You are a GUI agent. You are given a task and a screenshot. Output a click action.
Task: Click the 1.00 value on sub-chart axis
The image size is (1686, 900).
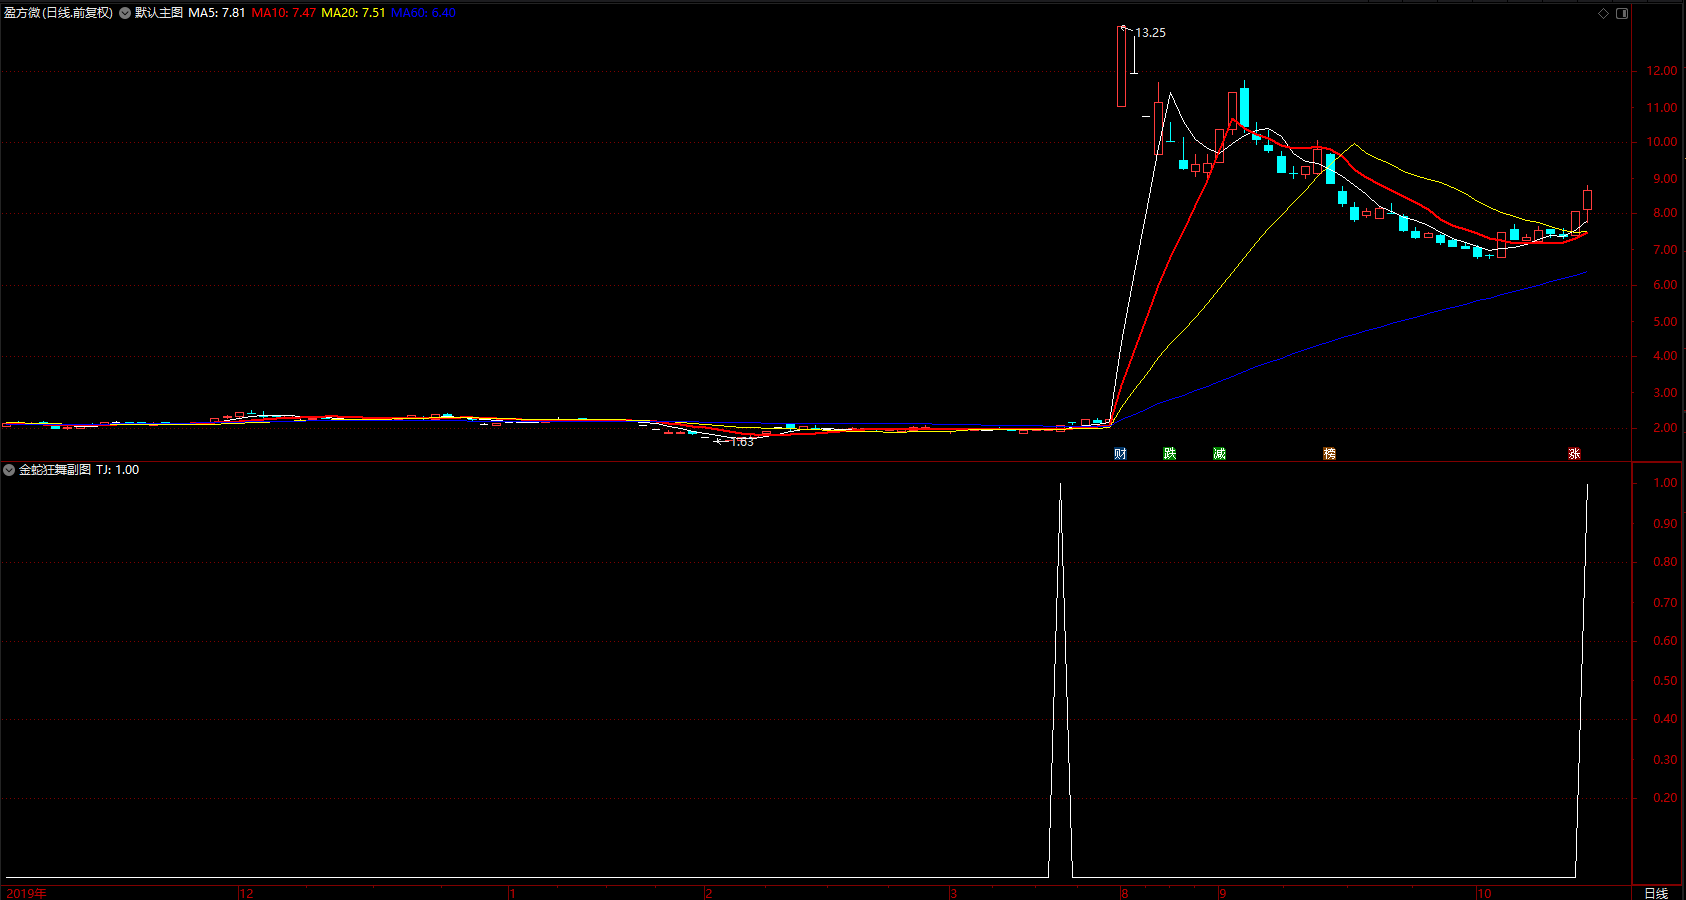point(1666,483)
